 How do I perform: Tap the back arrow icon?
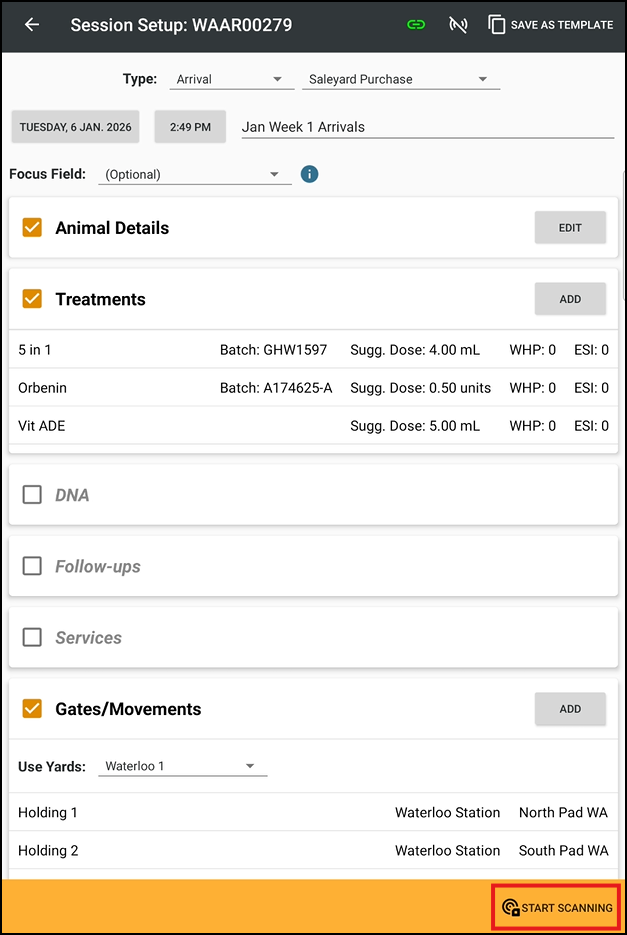(x=32, y=25)
